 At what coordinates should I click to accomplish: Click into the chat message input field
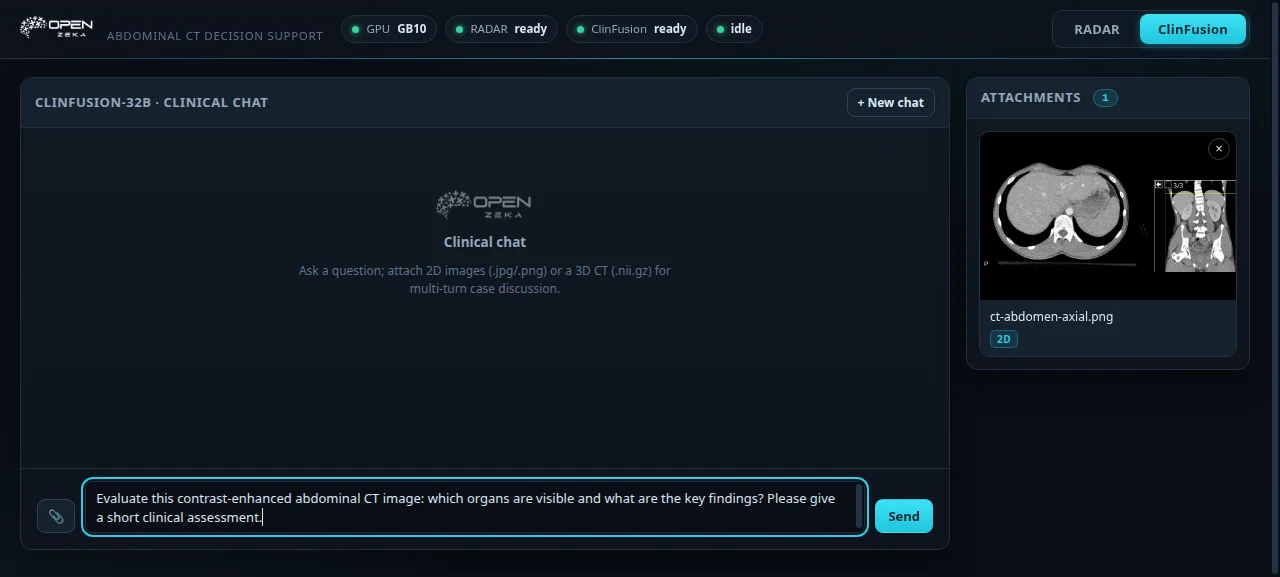[x=475, y=507]
